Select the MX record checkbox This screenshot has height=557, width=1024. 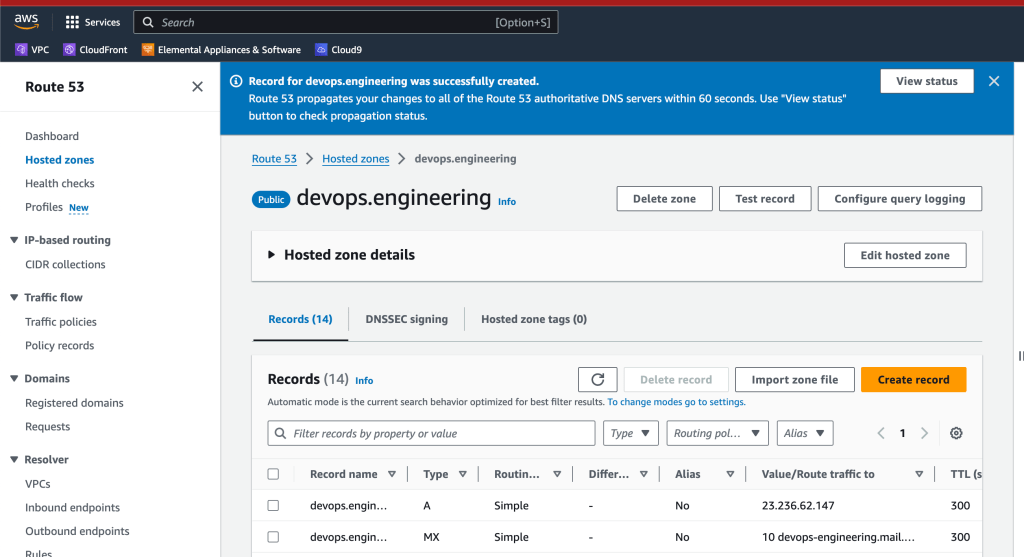tap(273, 537)
